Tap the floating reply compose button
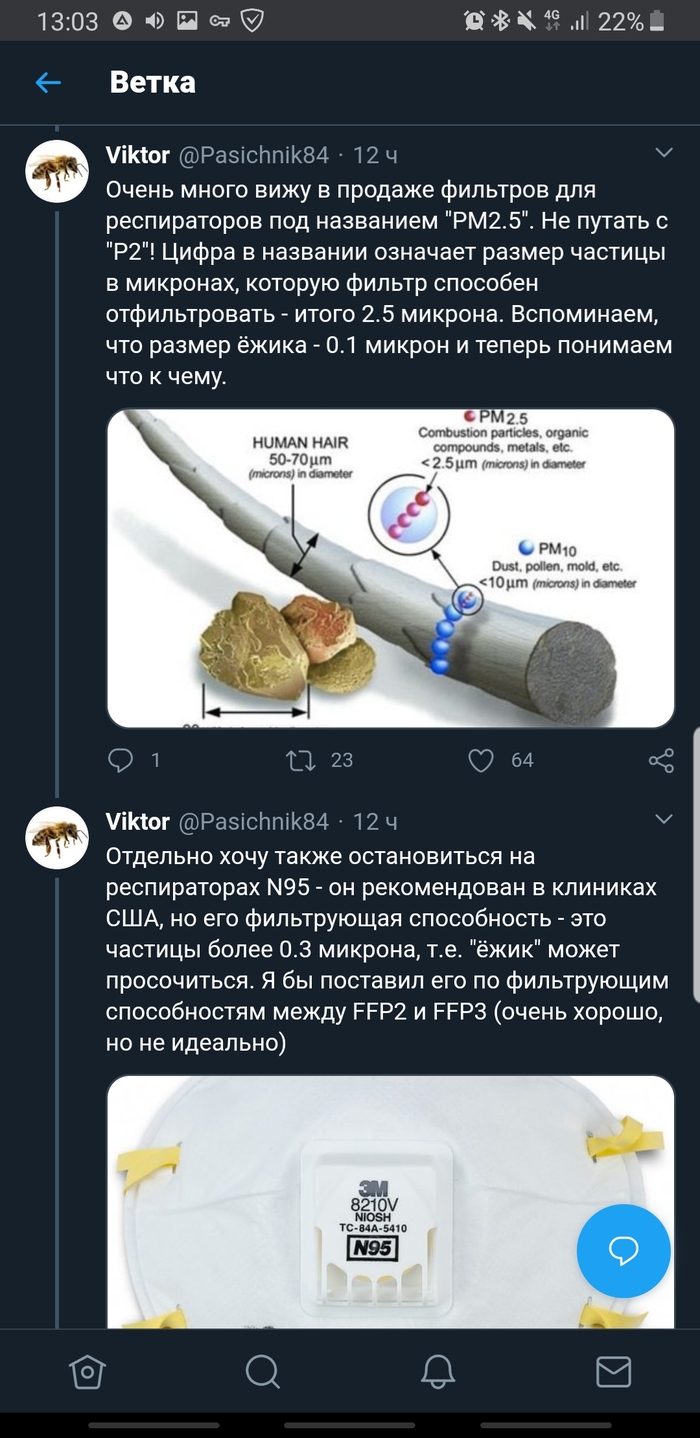 624,1251
